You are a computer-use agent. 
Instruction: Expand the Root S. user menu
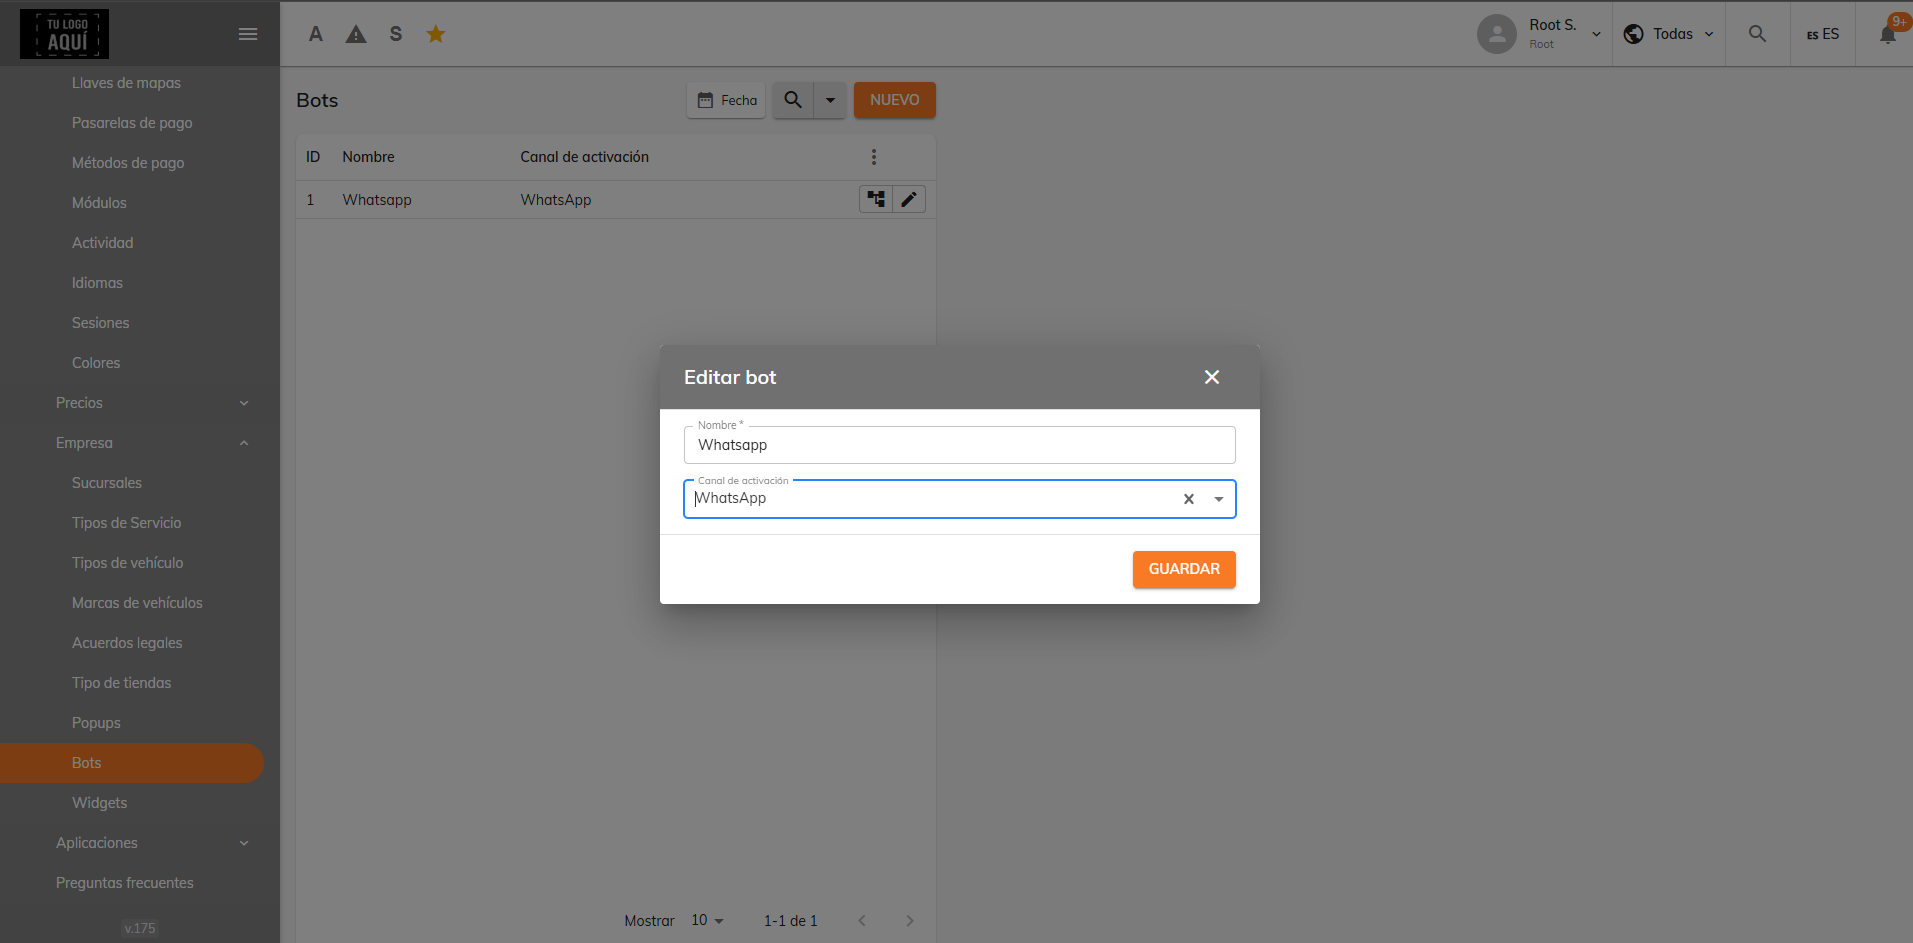point(1597,34)
